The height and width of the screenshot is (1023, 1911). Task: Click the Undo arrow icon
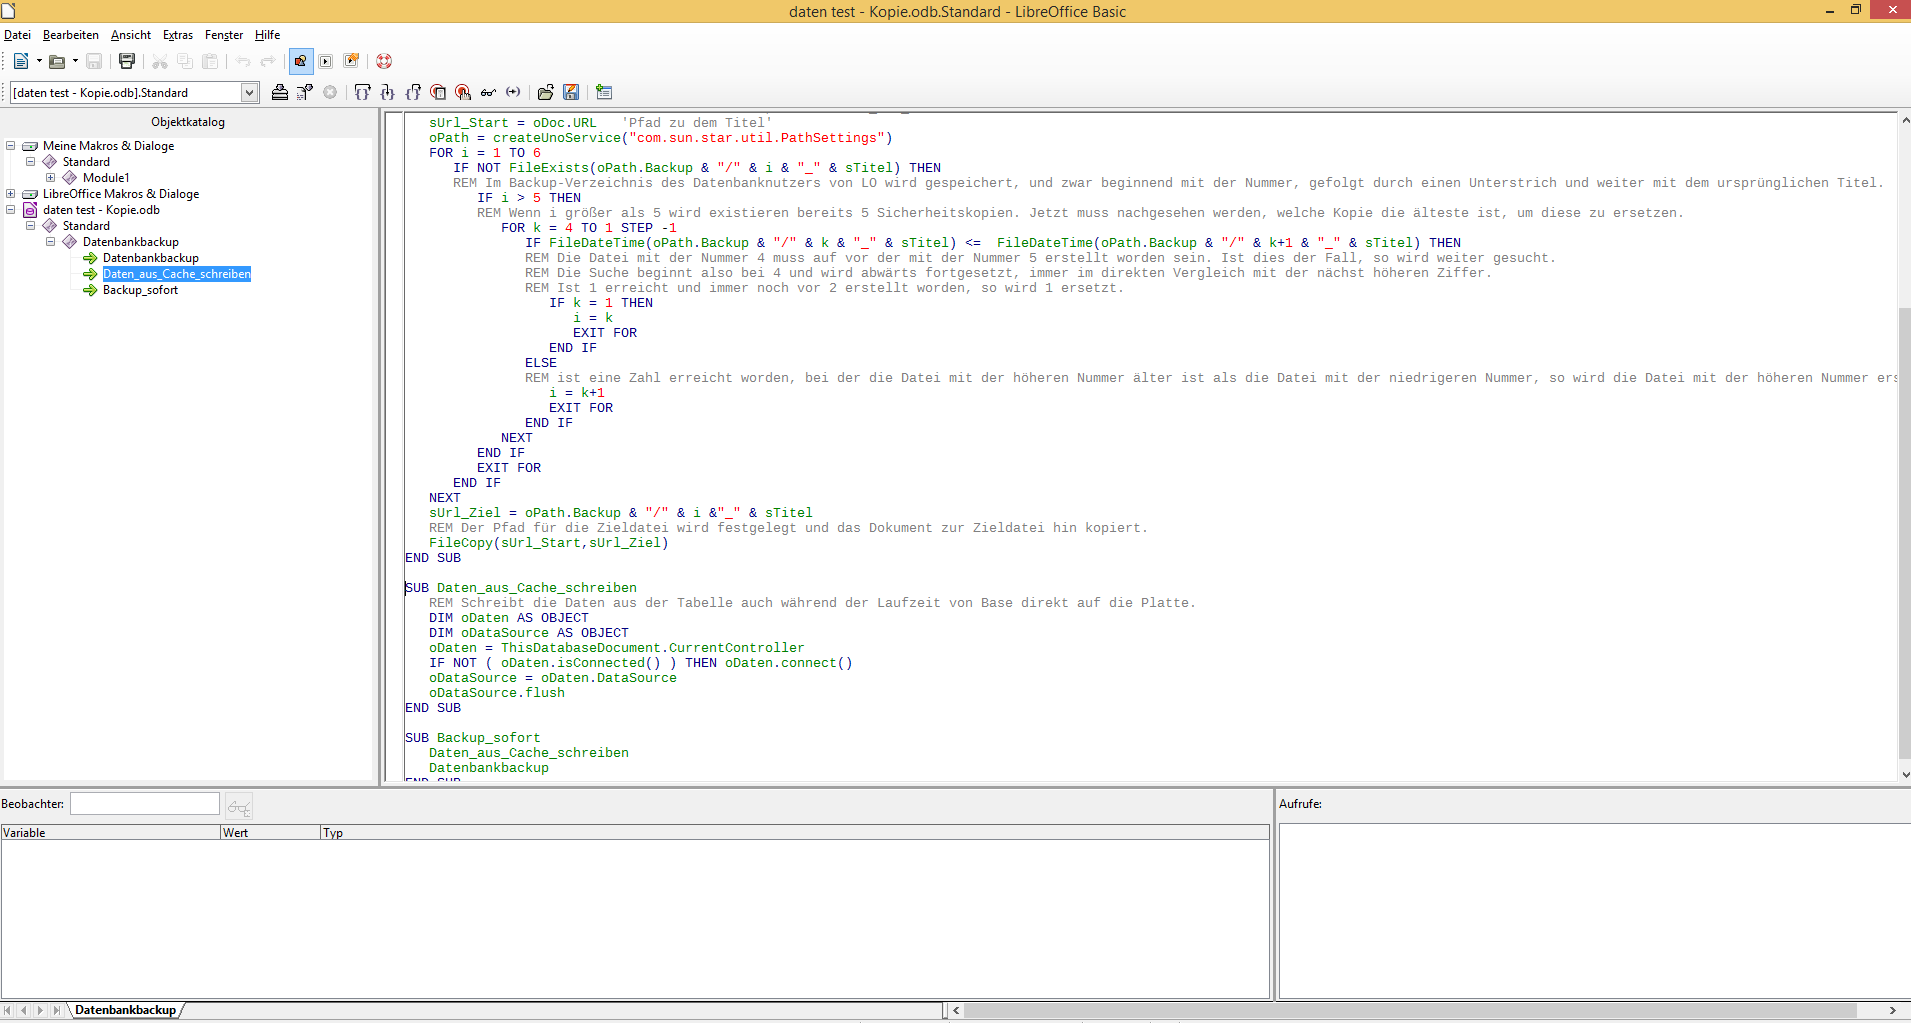click(243, 61)
